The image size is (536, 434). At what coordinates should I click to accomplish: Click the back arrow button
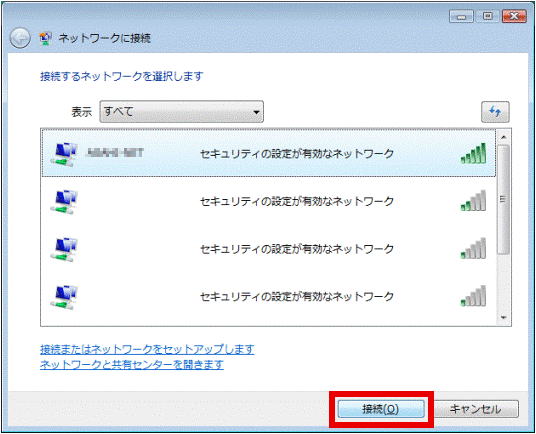(20, 38)
